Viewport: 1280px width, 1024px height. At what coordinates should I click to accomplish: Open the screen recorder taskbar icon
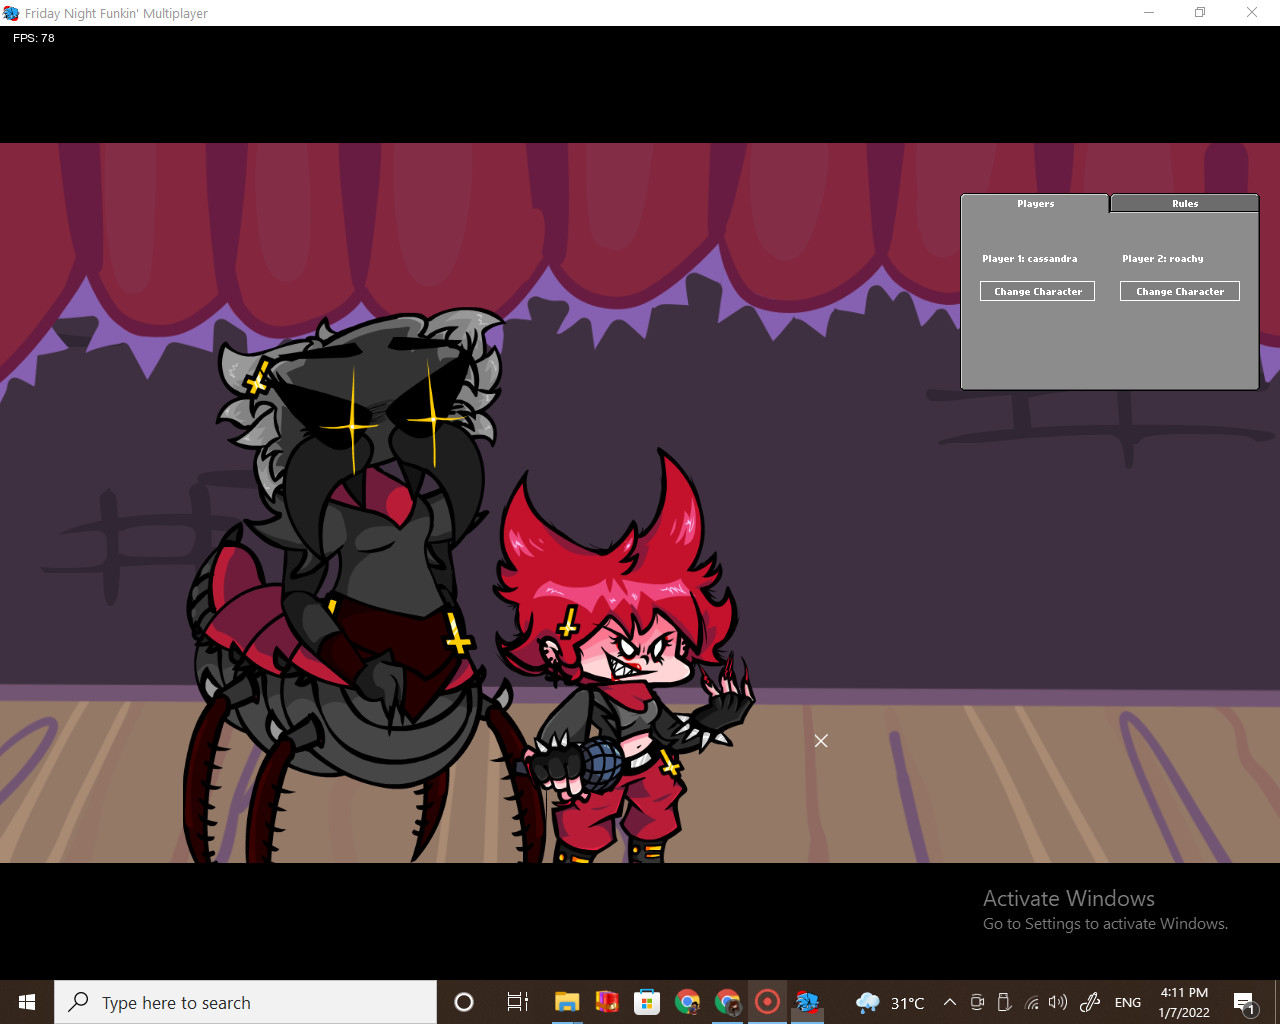coord(767,1002)
